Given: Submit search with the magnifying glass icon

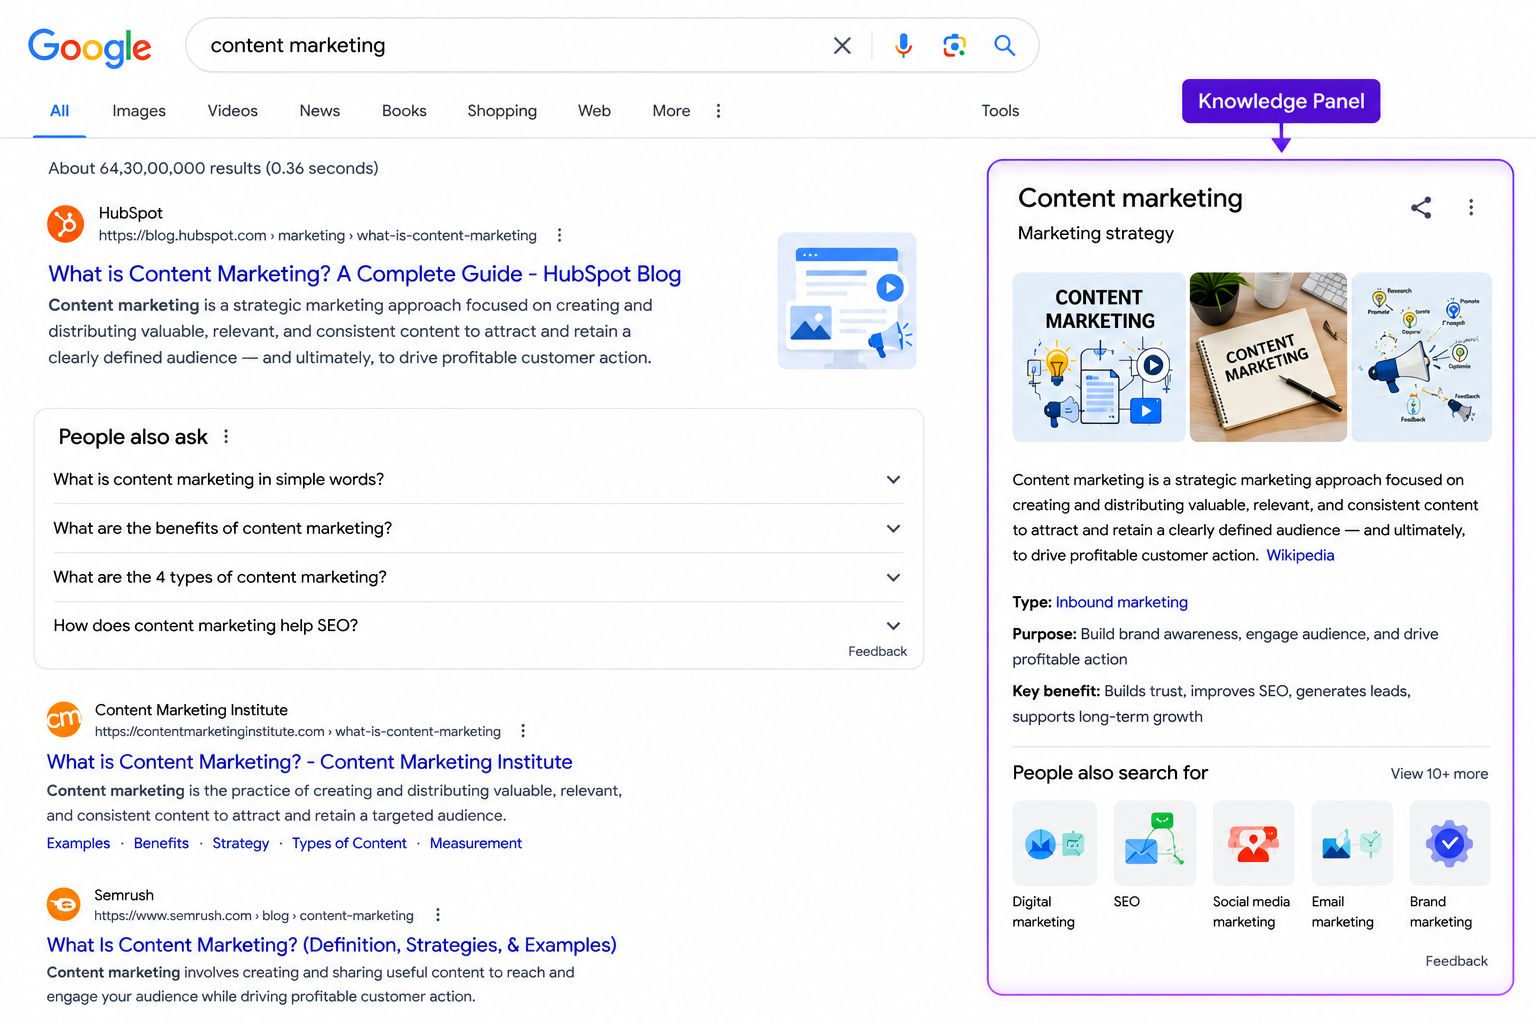Looking at the screenshot, I should pyautogui.click(x=1004, y=45).
